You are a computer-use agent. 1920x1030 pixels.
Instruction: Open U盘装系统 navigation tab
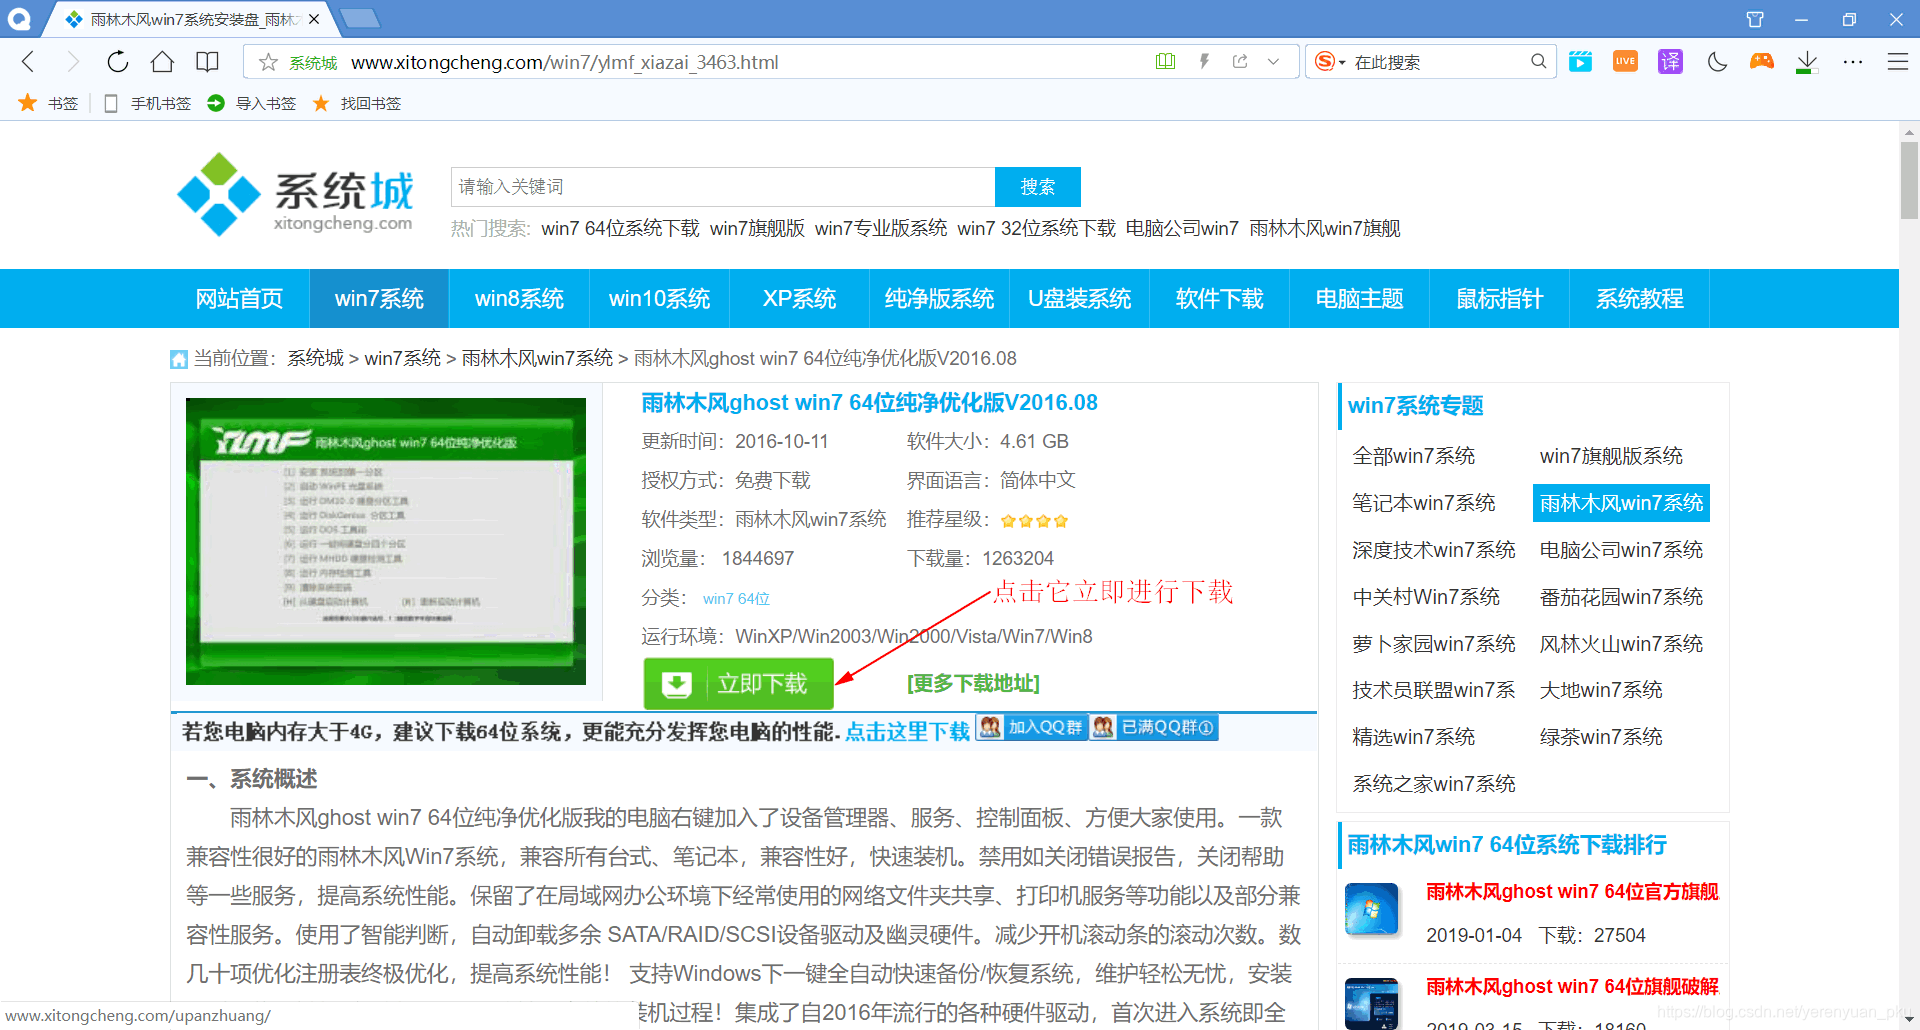coord(1079,299)
